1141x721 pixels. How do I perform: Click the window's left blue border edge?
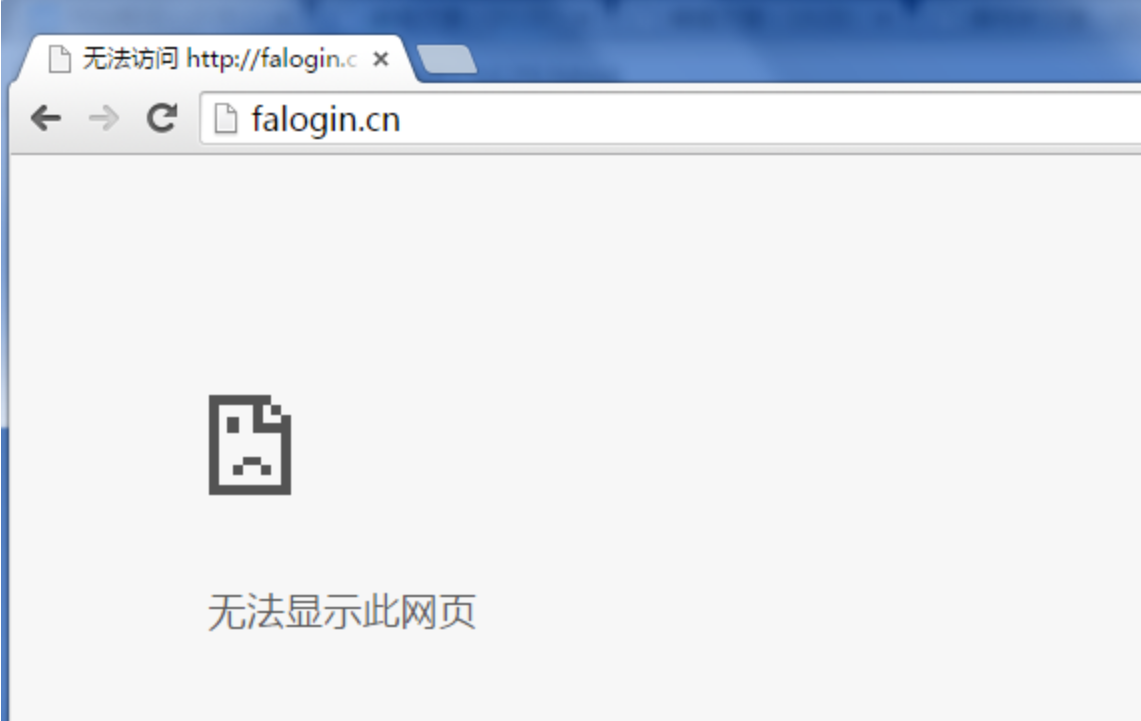(x=4, y=437)
